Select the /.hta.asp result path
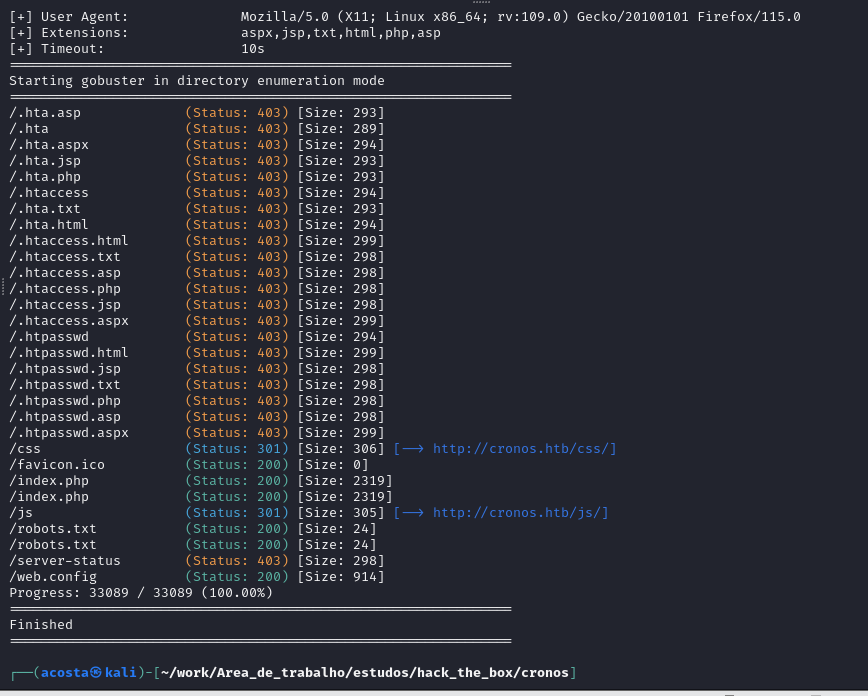The height and width of the screenshot is (696, 868). click(45, 112)
